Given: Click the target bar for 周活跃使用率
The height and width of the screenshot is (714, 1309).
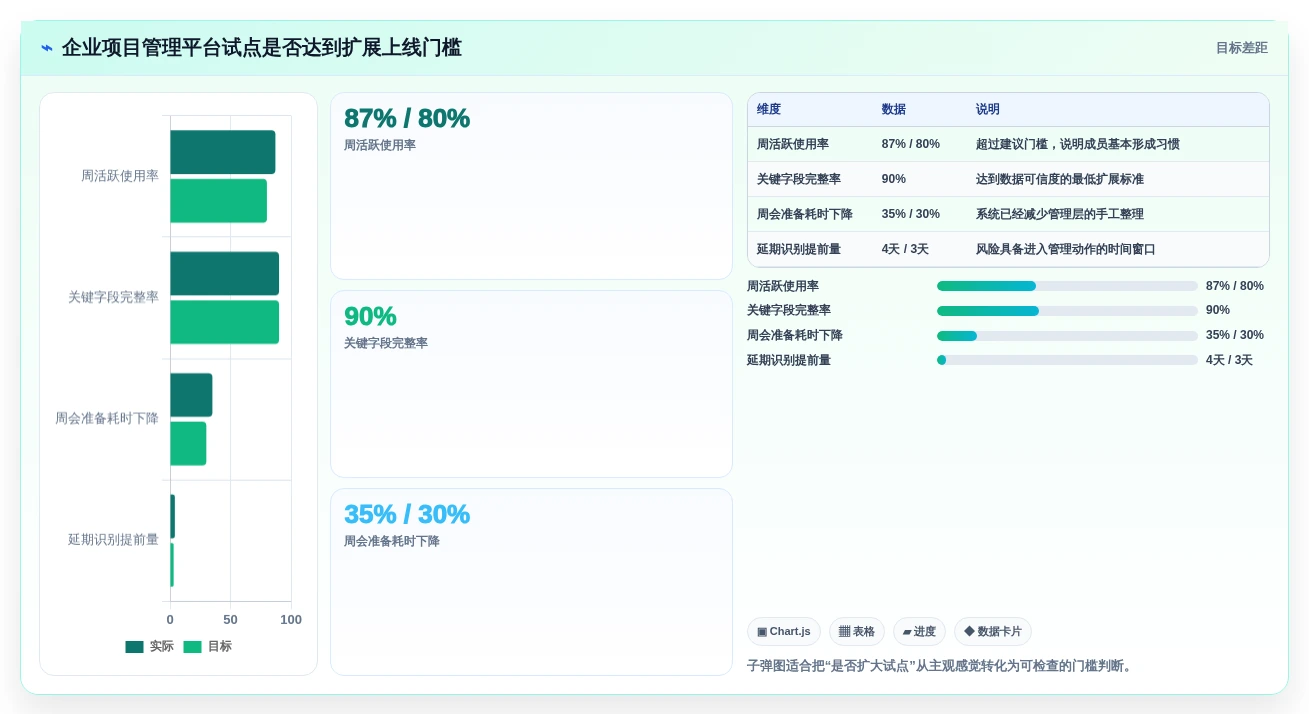Looking at the screenshot, I should click(x=218, y=201).
